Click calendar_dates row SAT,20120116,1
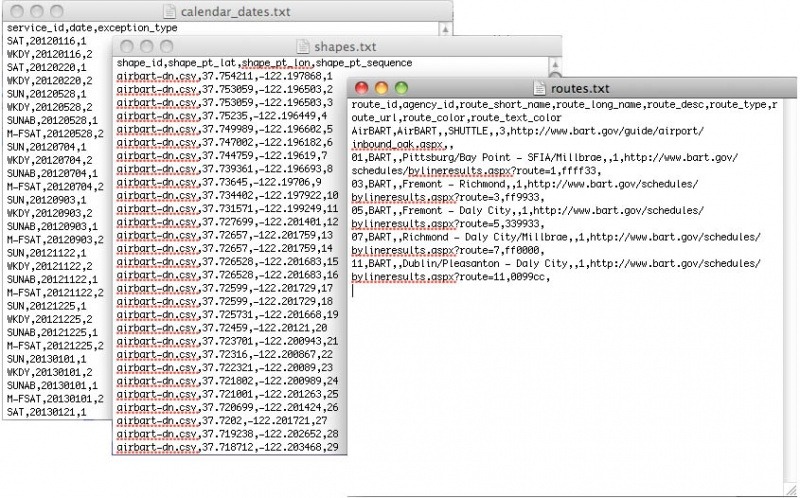This screenshot has width=800, height=498. click(47, 41)
